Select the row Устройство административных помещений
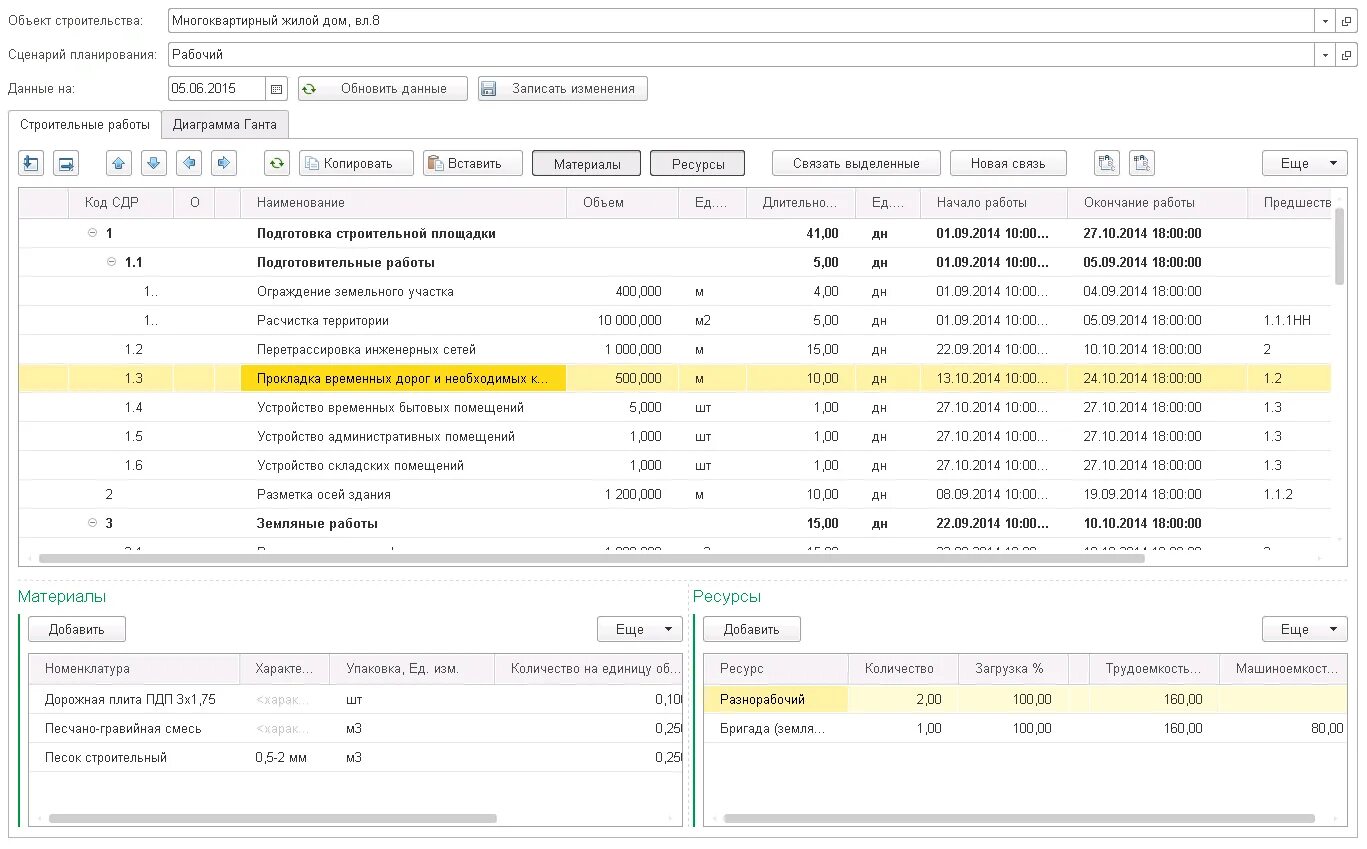 tap(675, 436)
